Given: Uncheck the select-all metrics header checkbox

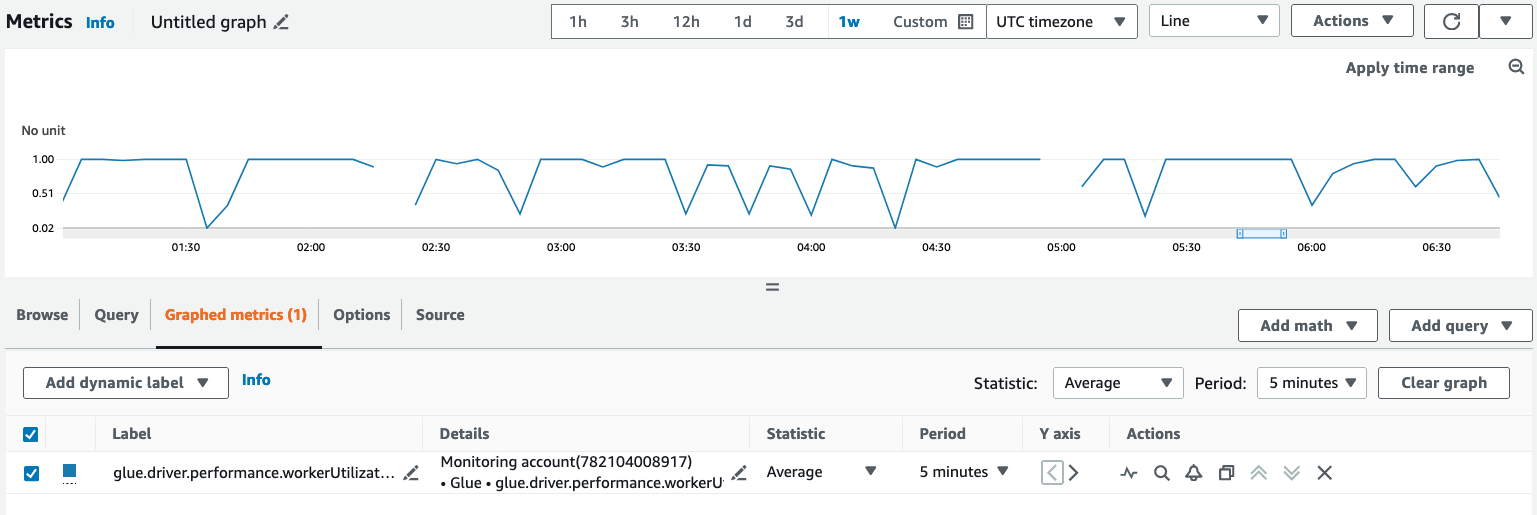Looking at the screenshot, I should click(30, 434).
